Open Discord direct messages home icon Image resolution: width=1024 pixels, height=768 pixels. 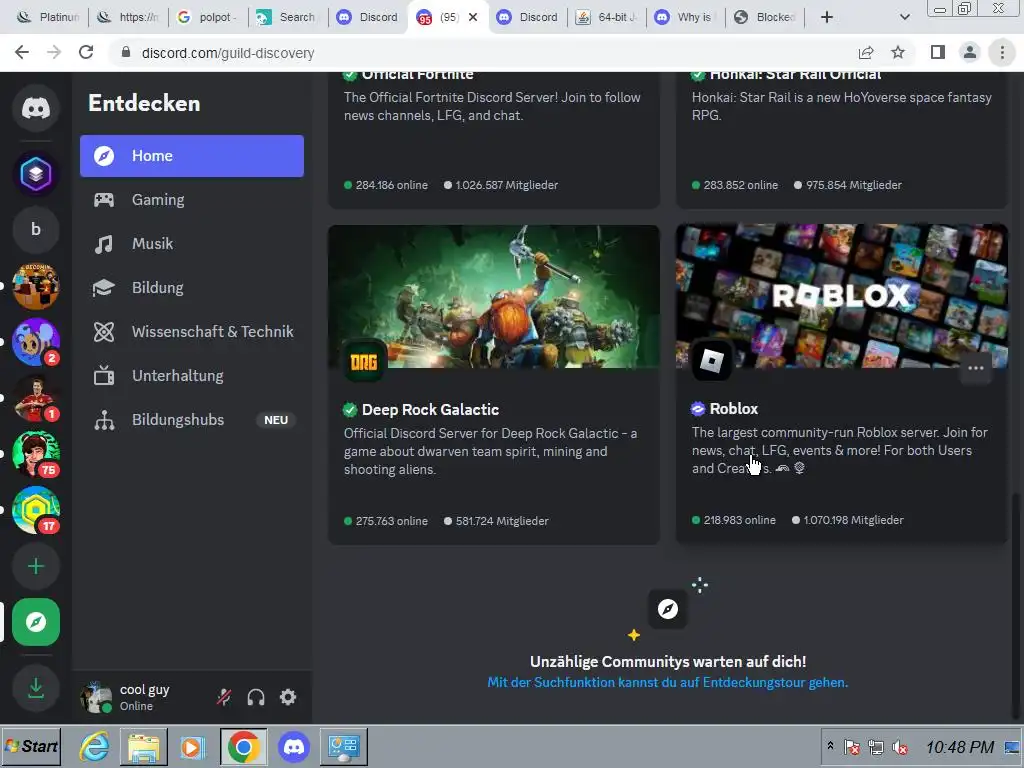[x=36, y=108]
